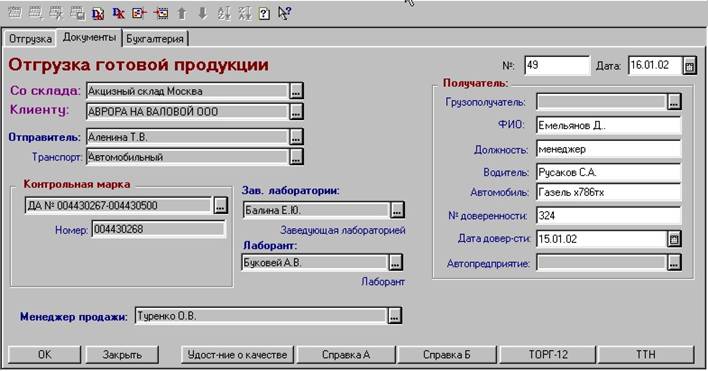Click the Зав. лаборатории field Балина Е.Ю.

coord(317,210)
